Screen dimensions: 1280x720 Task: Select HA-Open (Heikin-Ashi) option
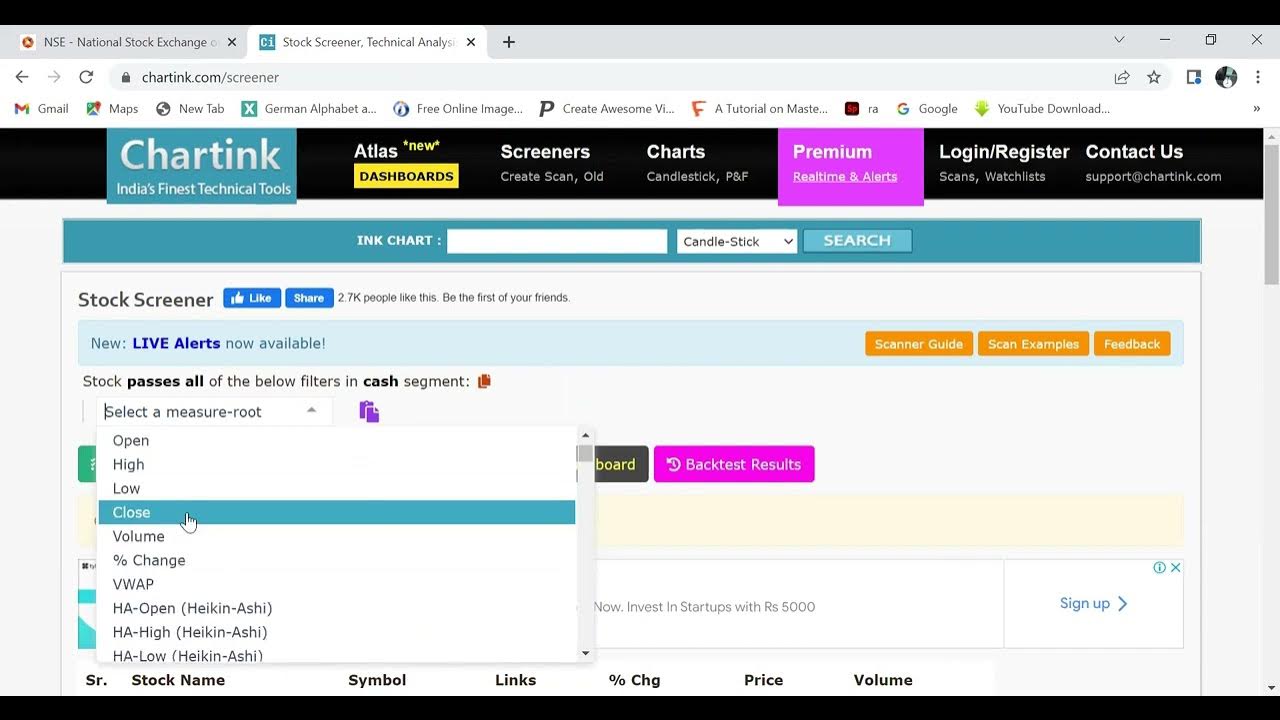click(x=336, y=608)
